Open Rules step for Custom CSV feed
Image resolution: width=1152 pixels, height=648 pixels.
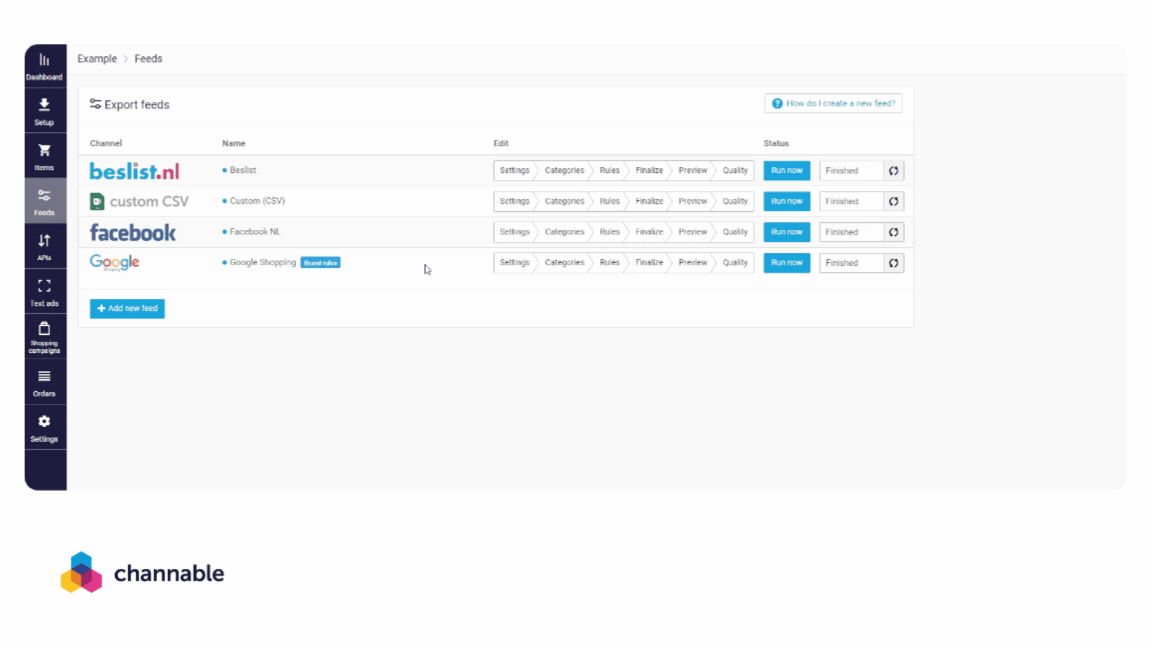609,201
